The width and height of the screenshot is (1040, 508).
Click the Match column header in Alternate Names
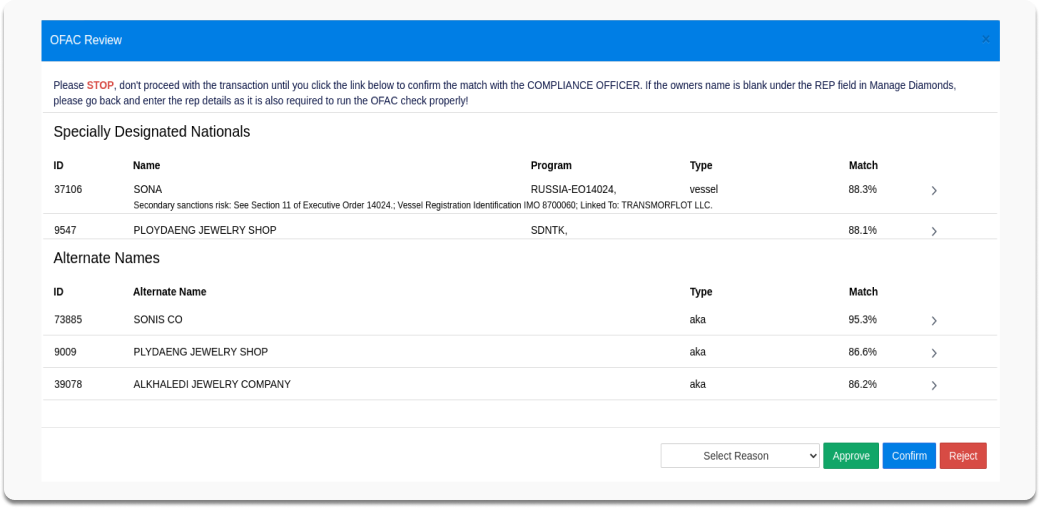863,292
